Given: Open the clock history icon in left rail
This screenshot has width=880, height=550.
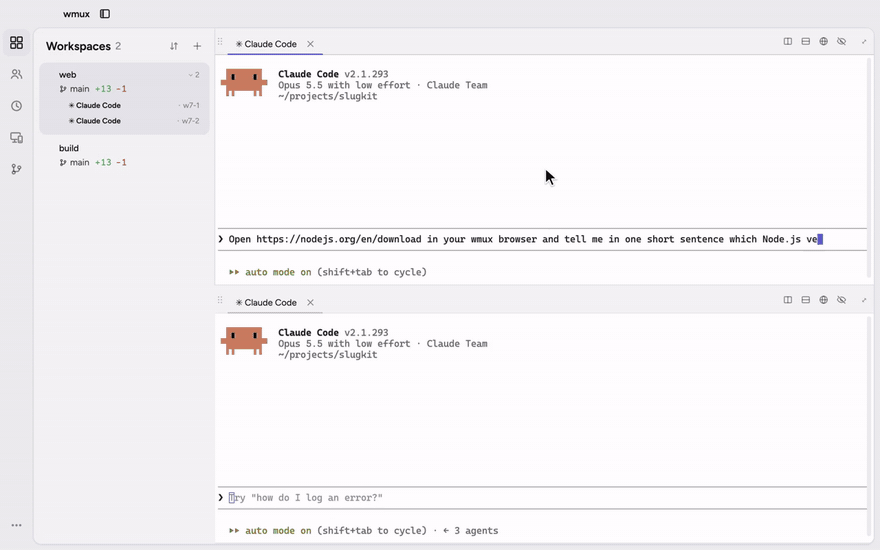Looking at the screenshot, I should coord(17,106).
